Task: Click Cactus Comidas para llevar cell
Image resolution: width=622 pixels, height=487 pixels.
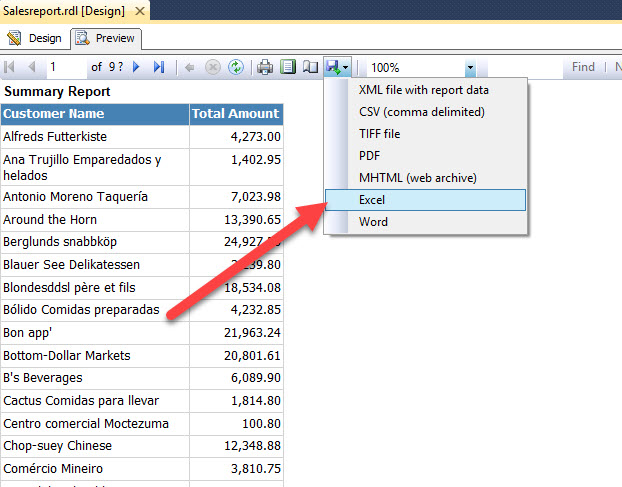Action: click(95, 401)
